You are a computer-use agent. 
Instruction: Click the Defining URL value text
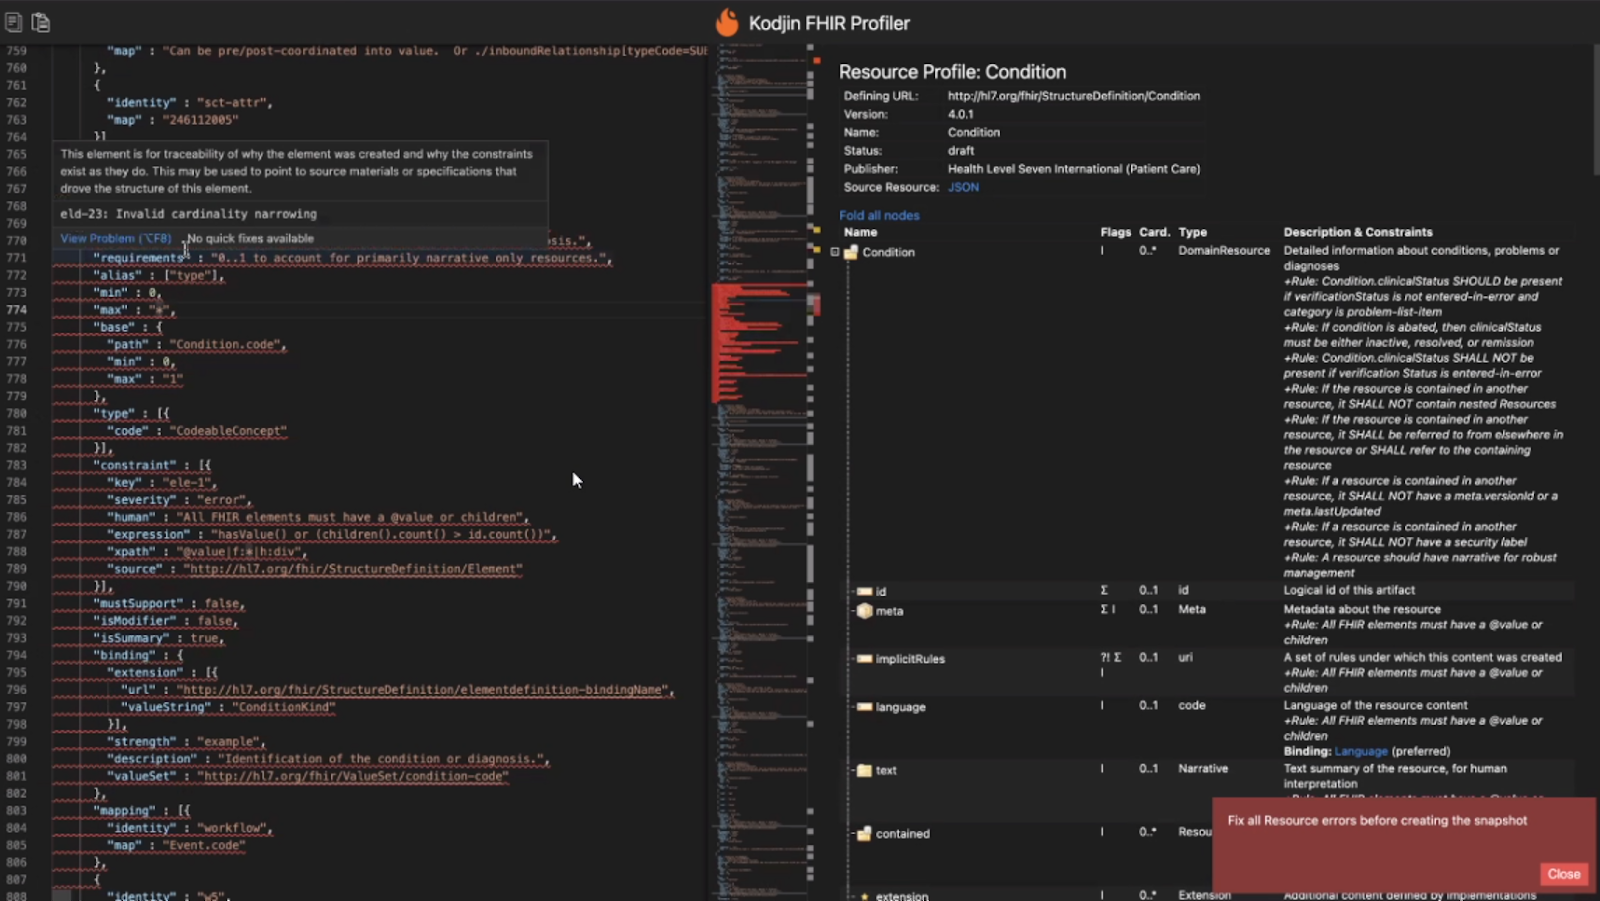click(1074, 96)
